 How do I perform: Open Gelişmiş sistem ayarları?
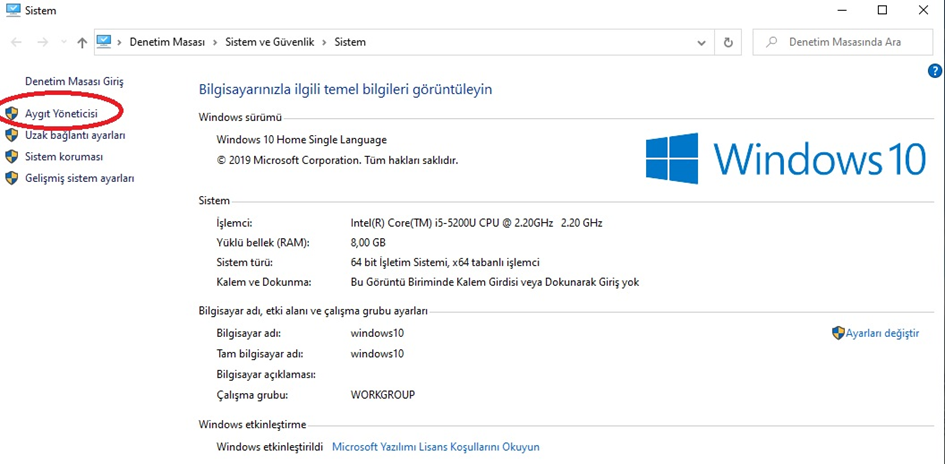click(80, 178)
